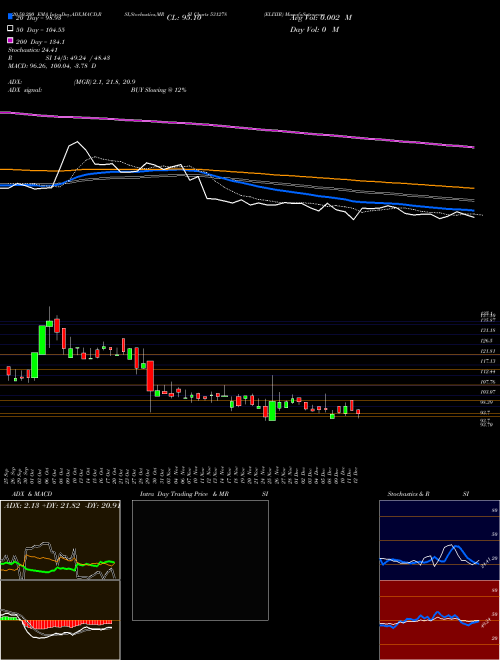Open the empty Intra Day Trading Price panel

[200, 560]
